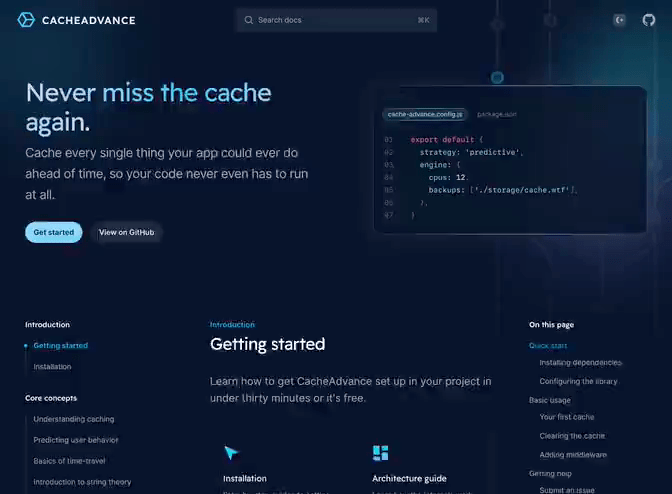Switch to cache-advance.config.js tab
The image size is (672, 494).
(x=425, y=114)
